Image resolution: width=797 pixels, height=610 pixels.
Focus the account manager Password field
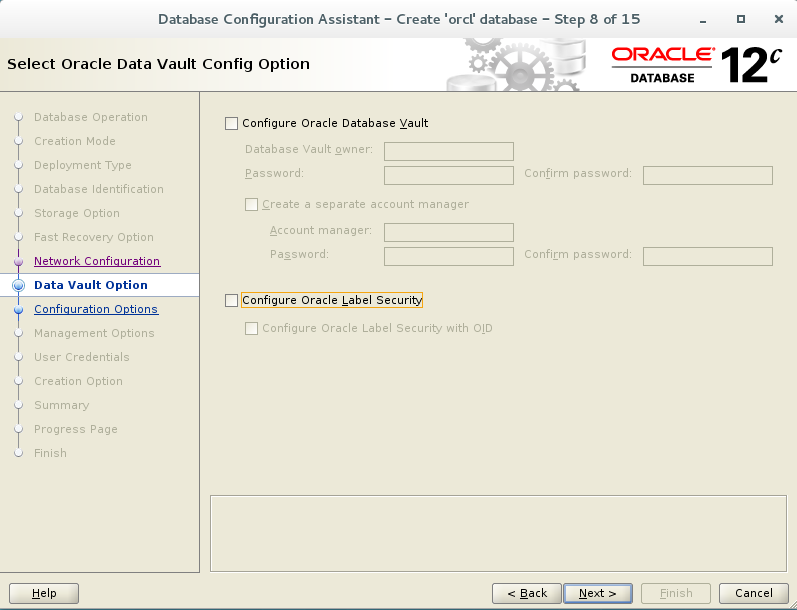[x=449, y=256]
